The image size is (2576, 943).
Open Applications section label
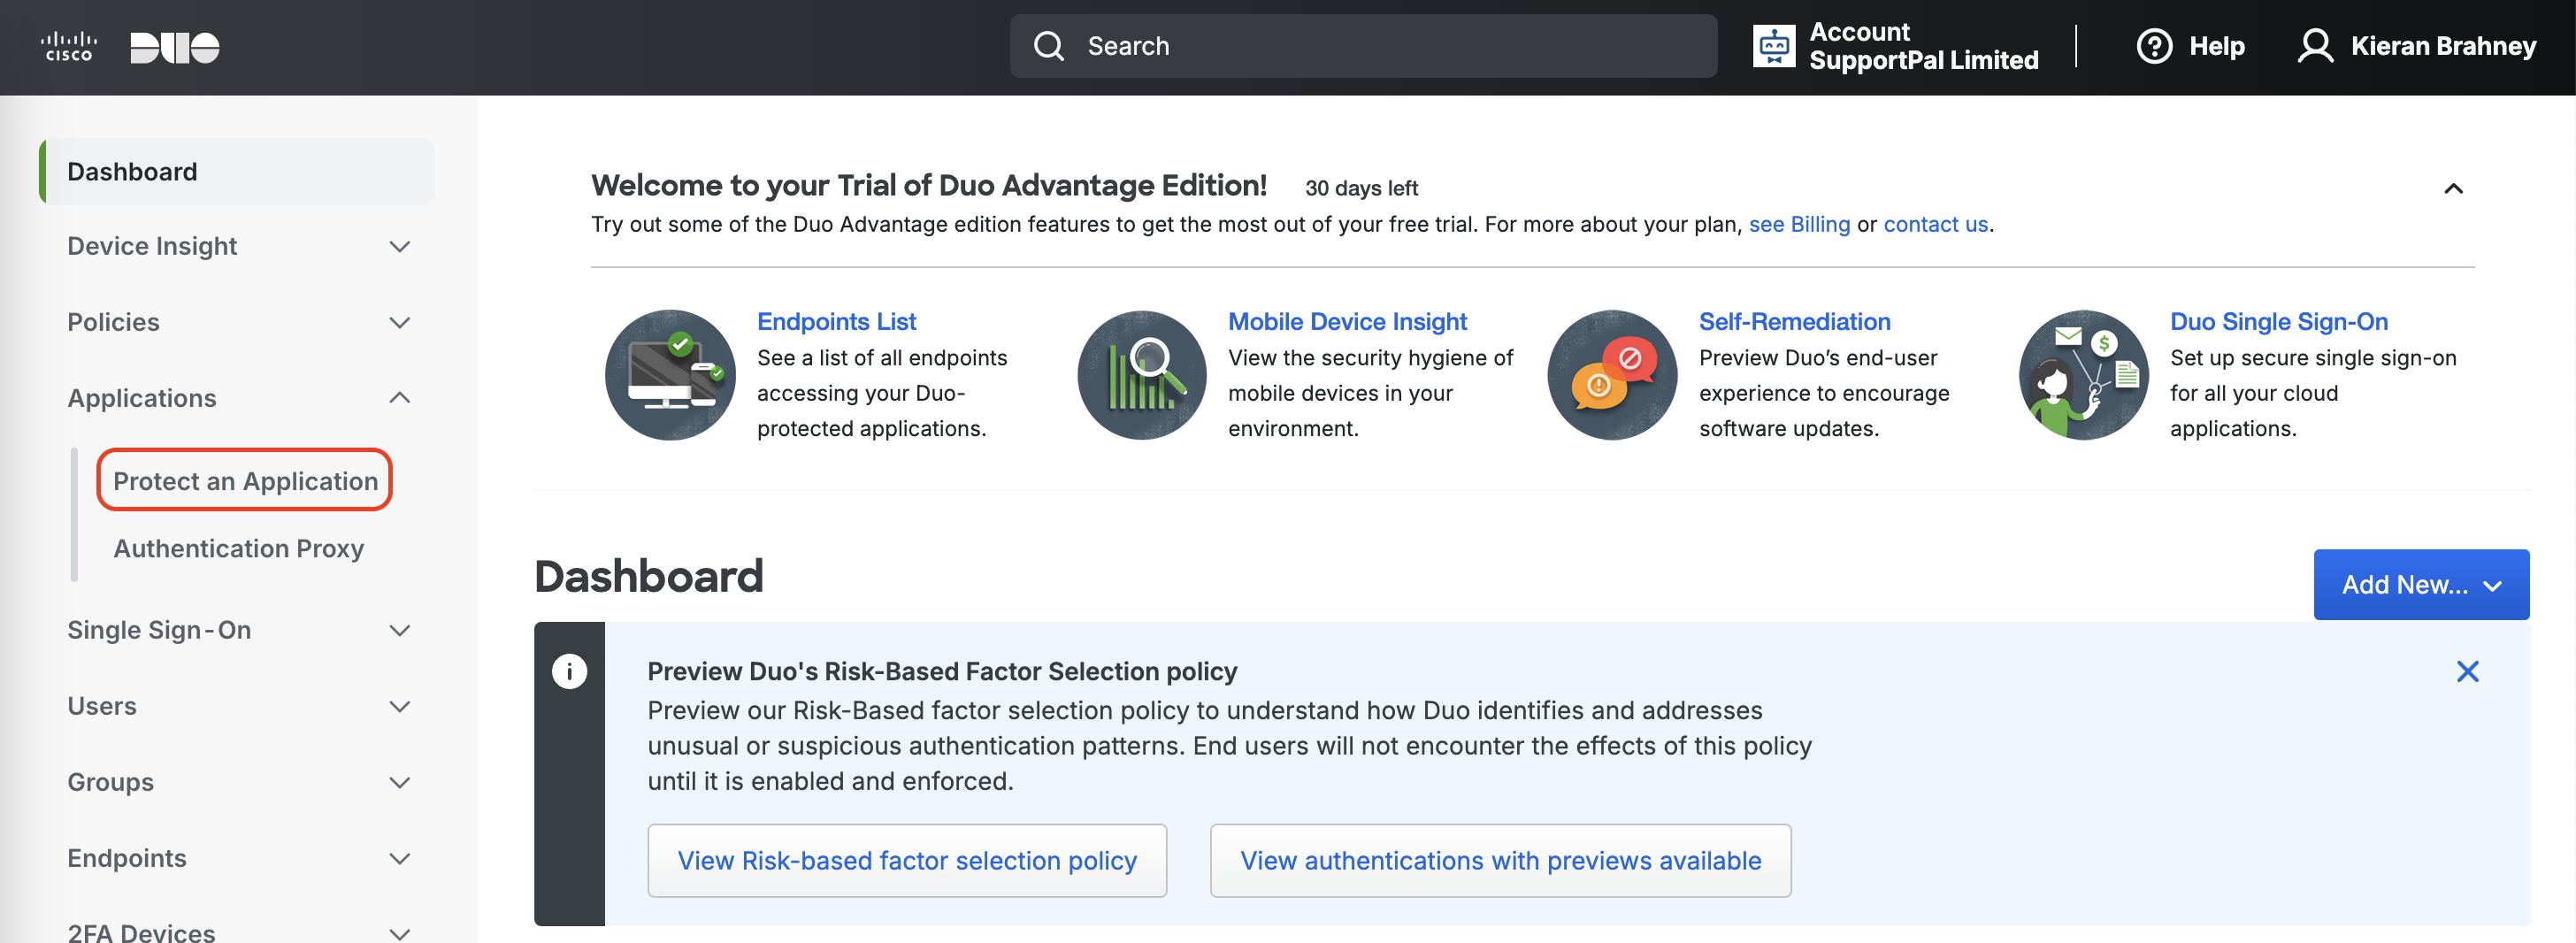141,398
